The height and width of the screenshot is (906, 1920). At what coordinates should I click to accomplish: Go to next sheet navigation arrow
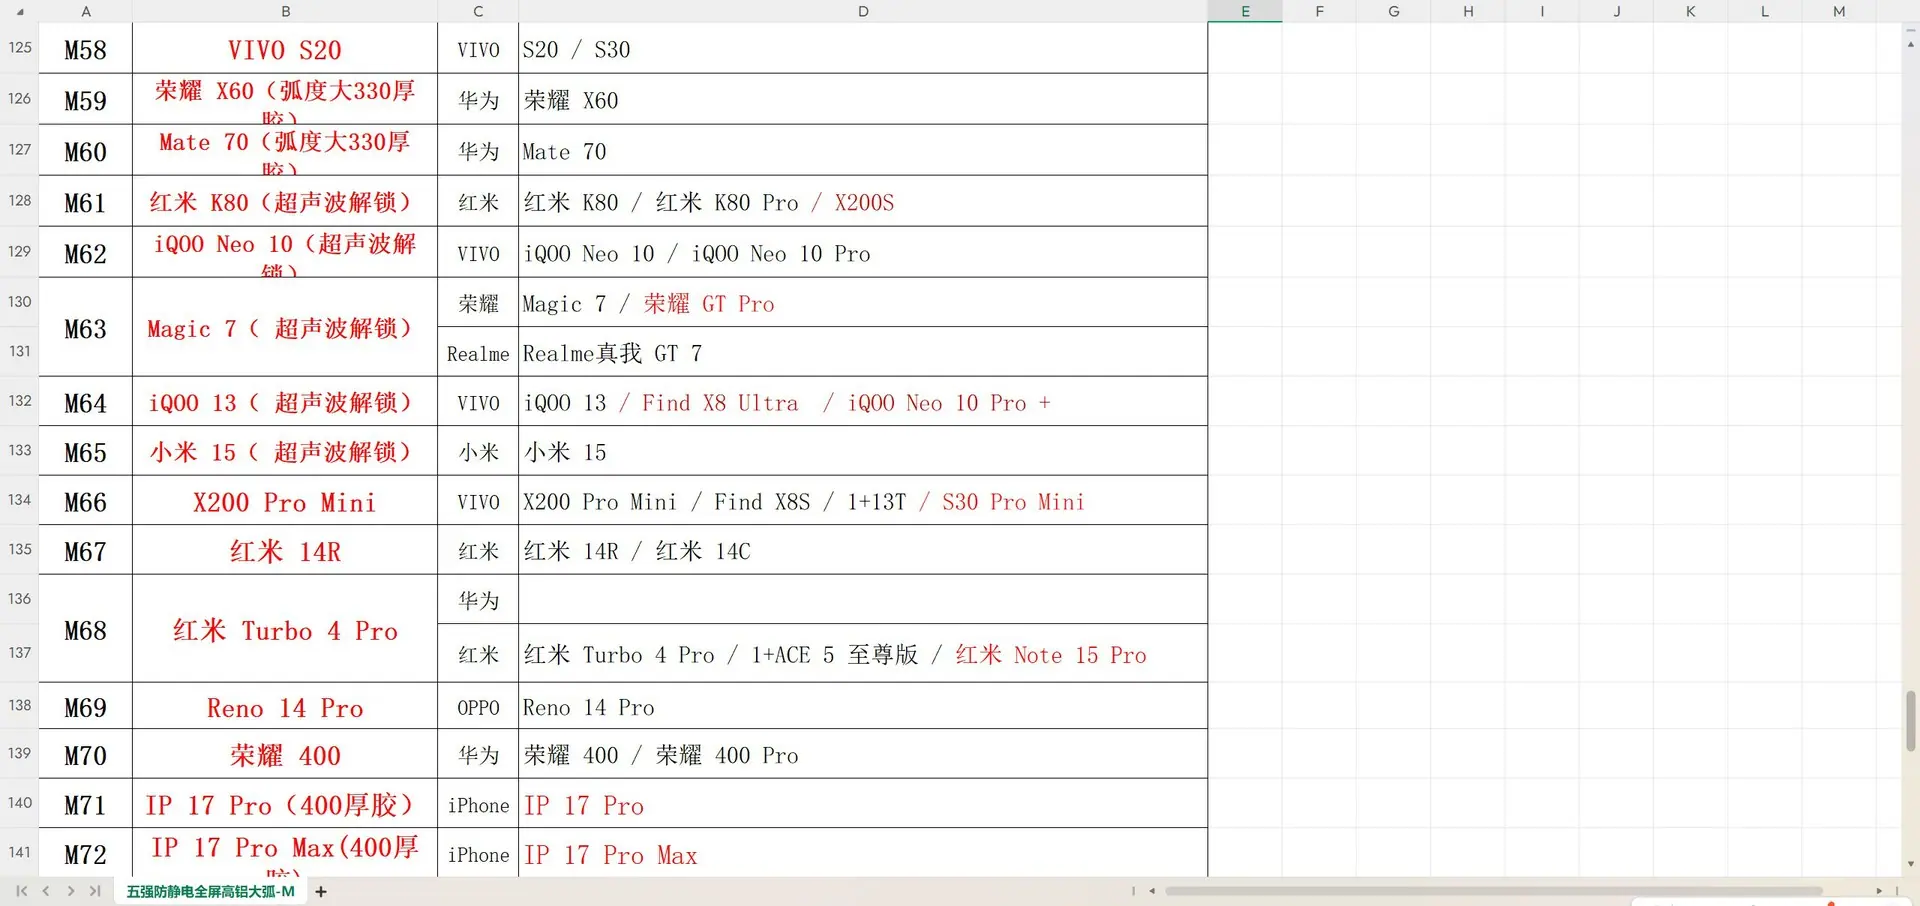pyautogui.click(x=70, y=891)
